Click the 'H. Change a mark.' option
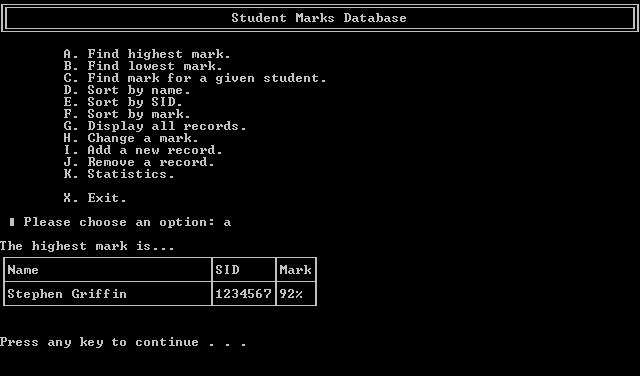640x376 pixels. (131, 138)
